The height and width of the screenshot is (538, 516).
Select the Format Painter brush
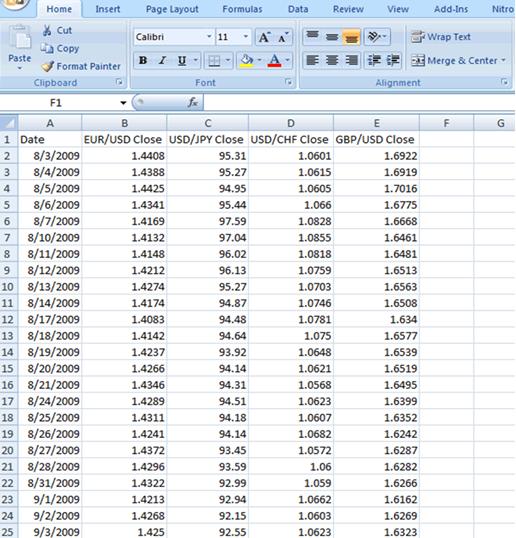pos(47,66)
